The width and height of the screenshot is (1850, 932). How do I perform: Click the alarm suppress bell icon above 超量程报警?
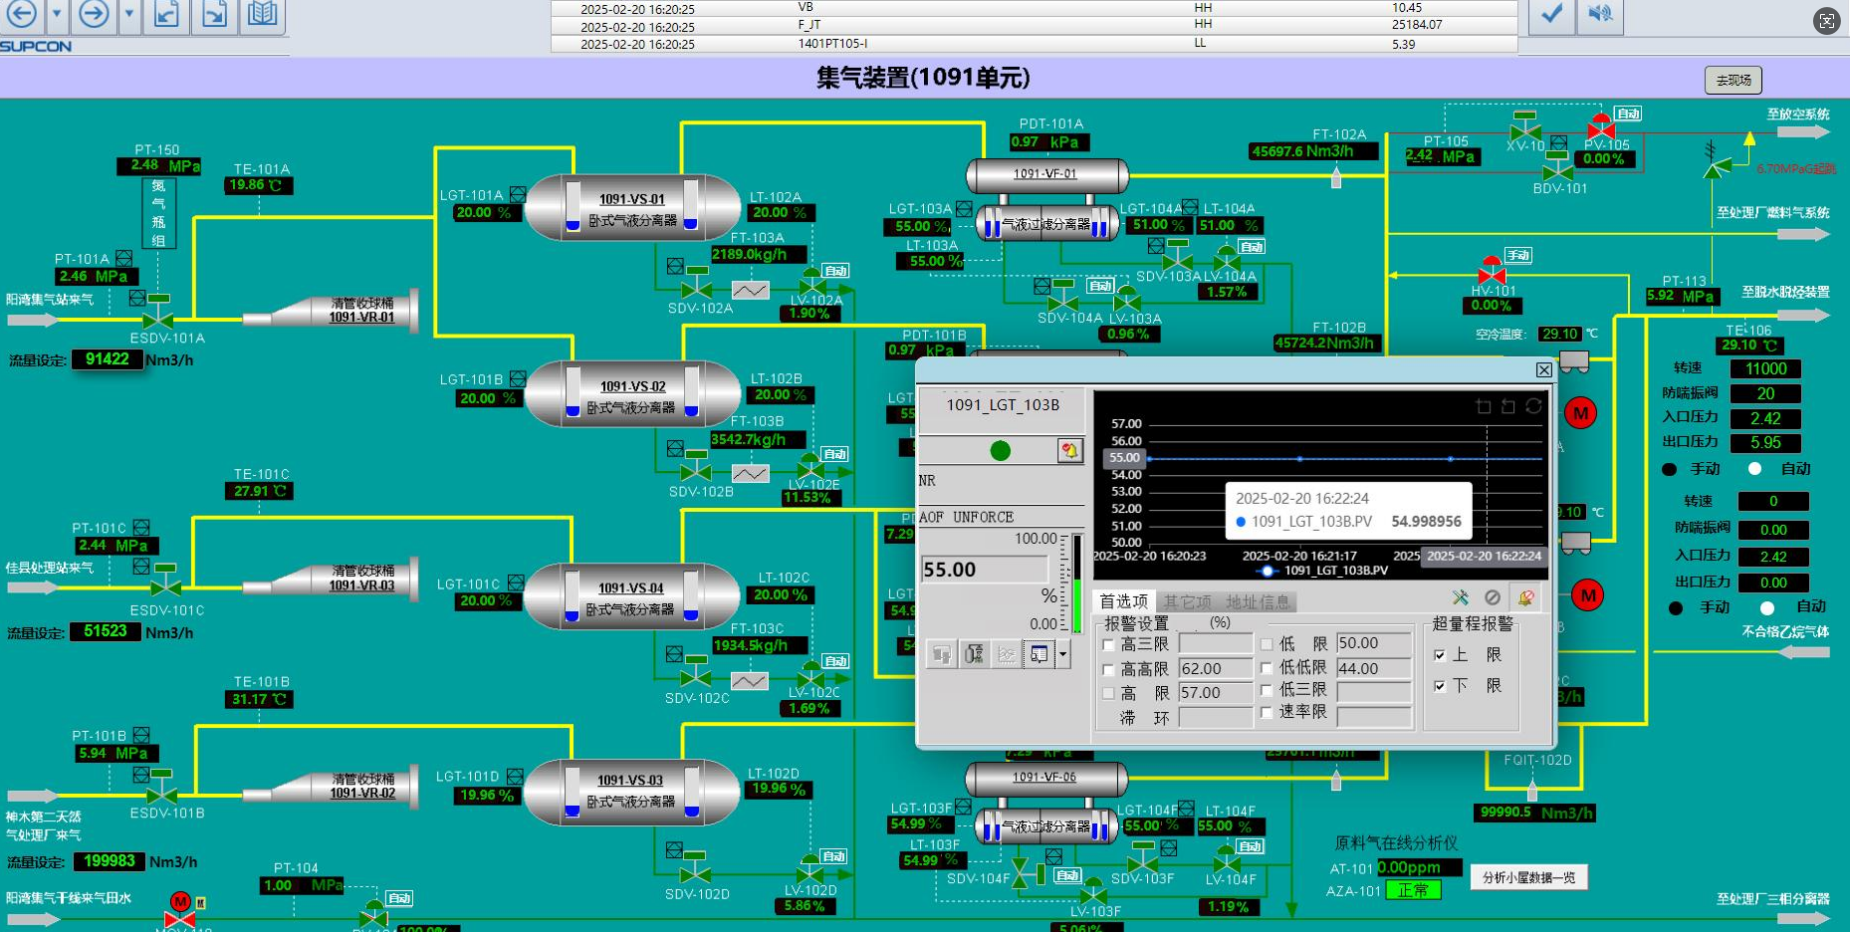click(1526, 598)
